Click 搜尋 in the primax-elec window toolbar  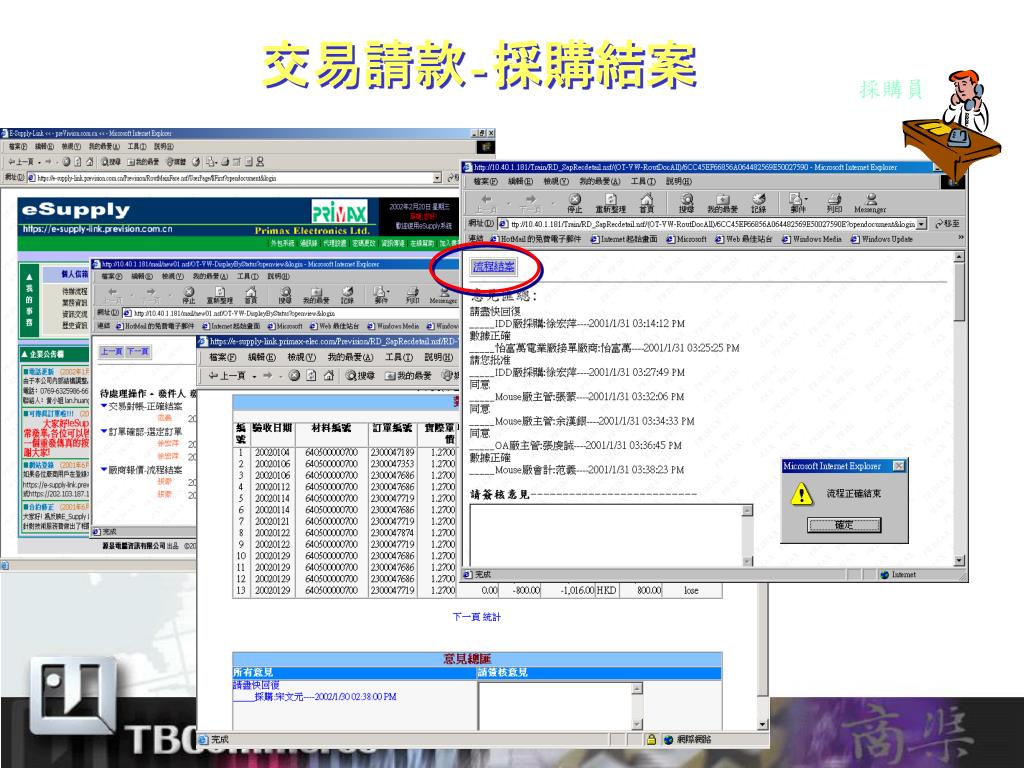pyautogui.click(x=360, y=376)
